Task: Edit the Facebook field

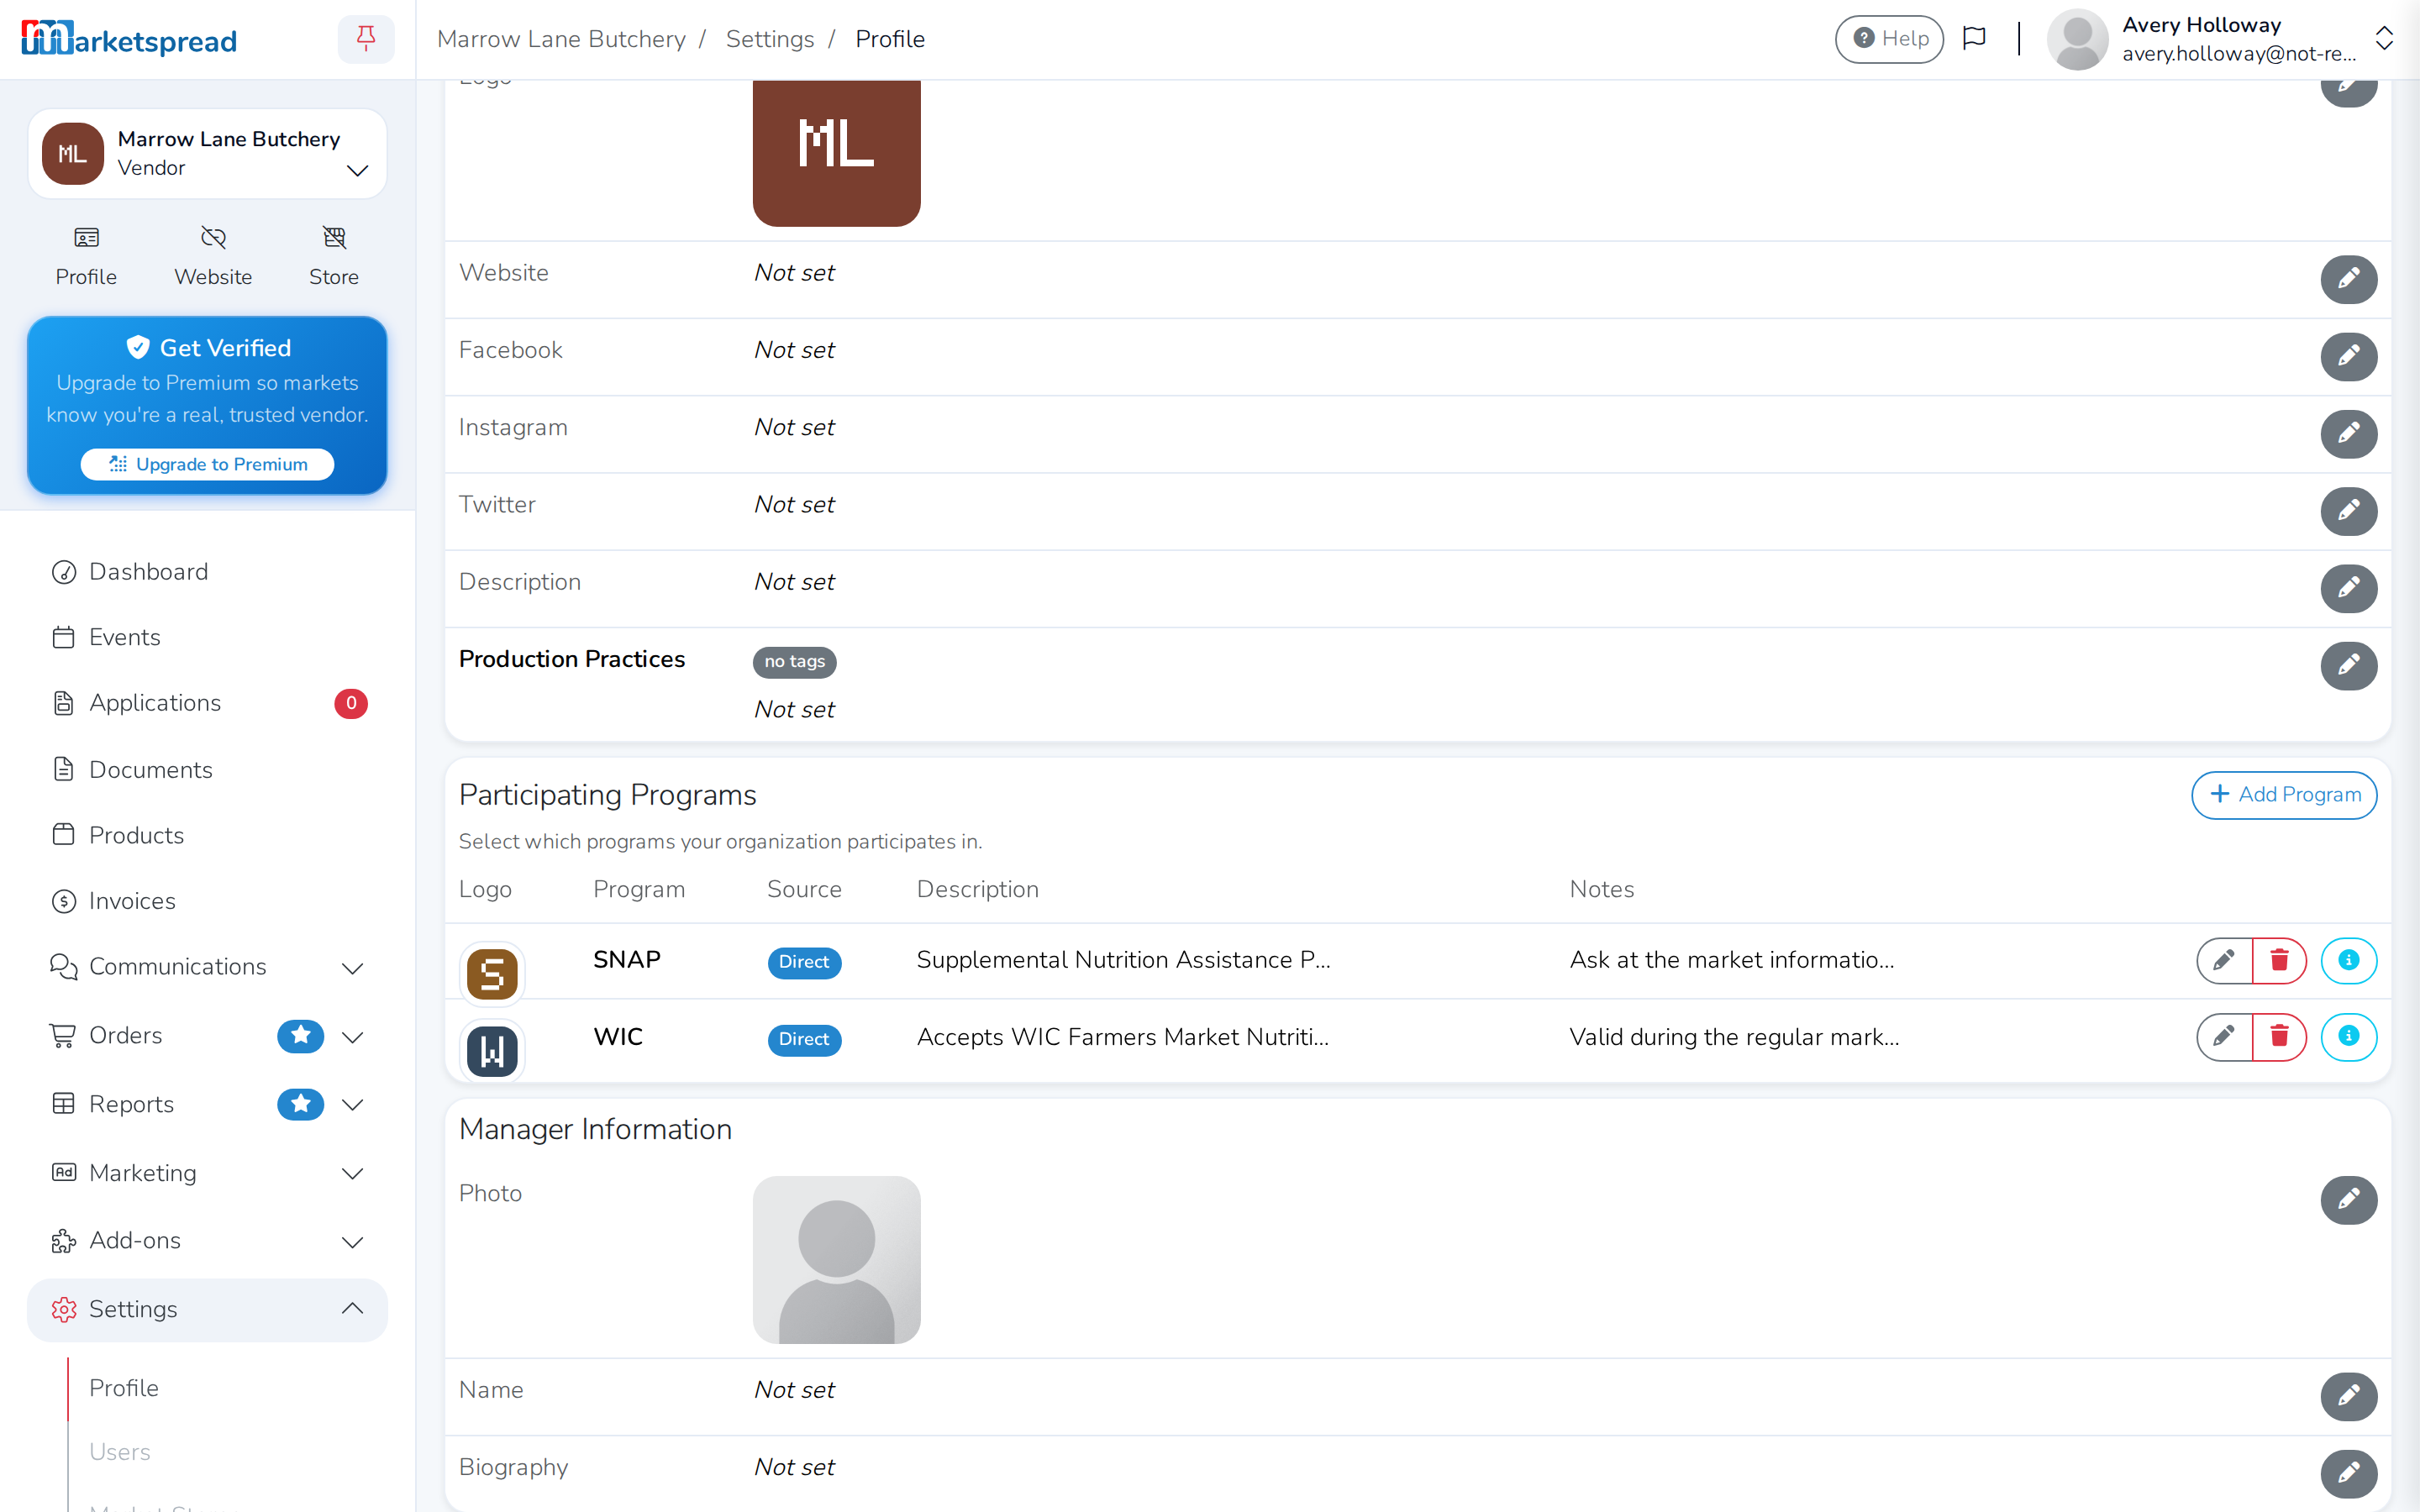Action: (2348, 356)
